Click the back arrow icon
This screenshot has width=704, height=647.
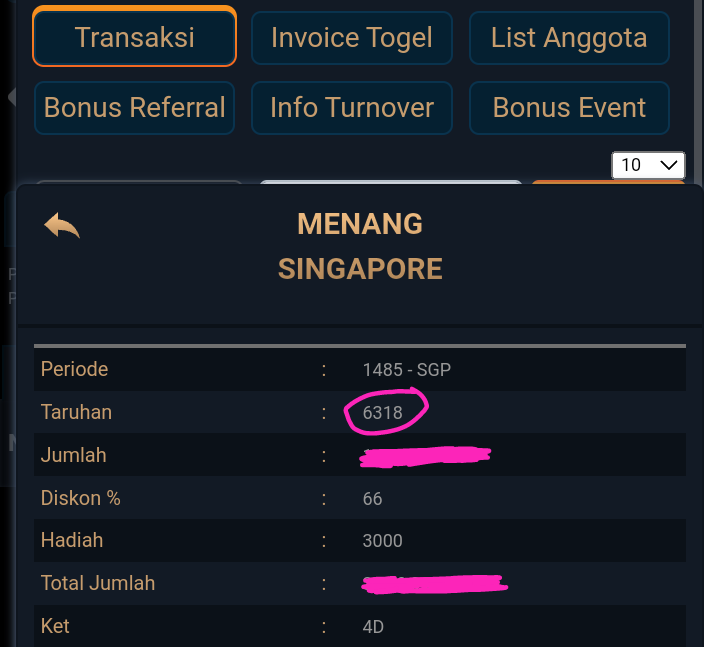coord(61,225)
